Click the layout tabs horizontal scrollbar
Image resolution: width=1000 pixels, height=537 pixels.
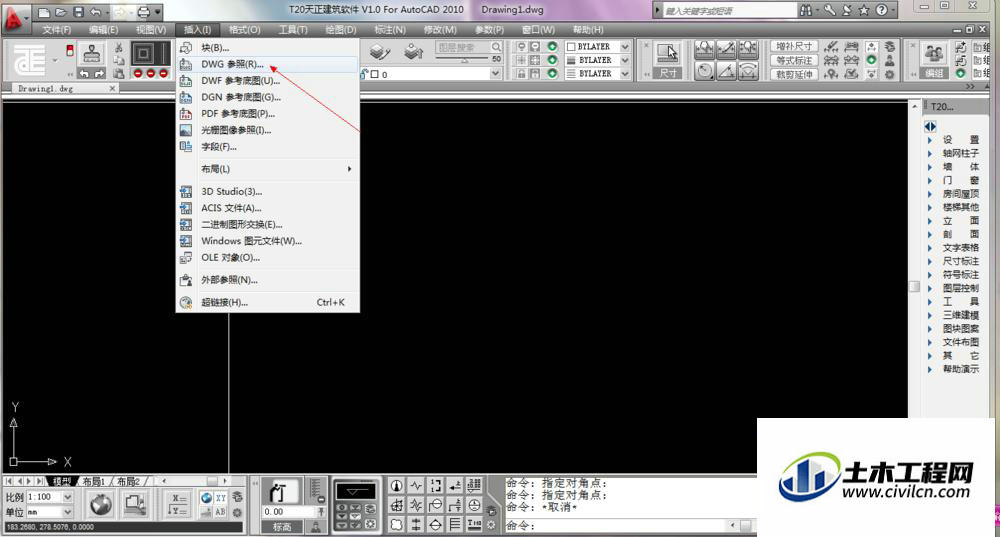tap(195, 481)
